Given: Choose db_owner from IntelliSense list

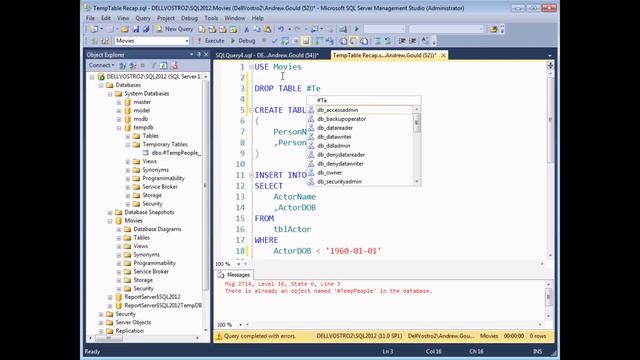Looking at the screenshot, I should pyautogui.click(x=329, y=173).
